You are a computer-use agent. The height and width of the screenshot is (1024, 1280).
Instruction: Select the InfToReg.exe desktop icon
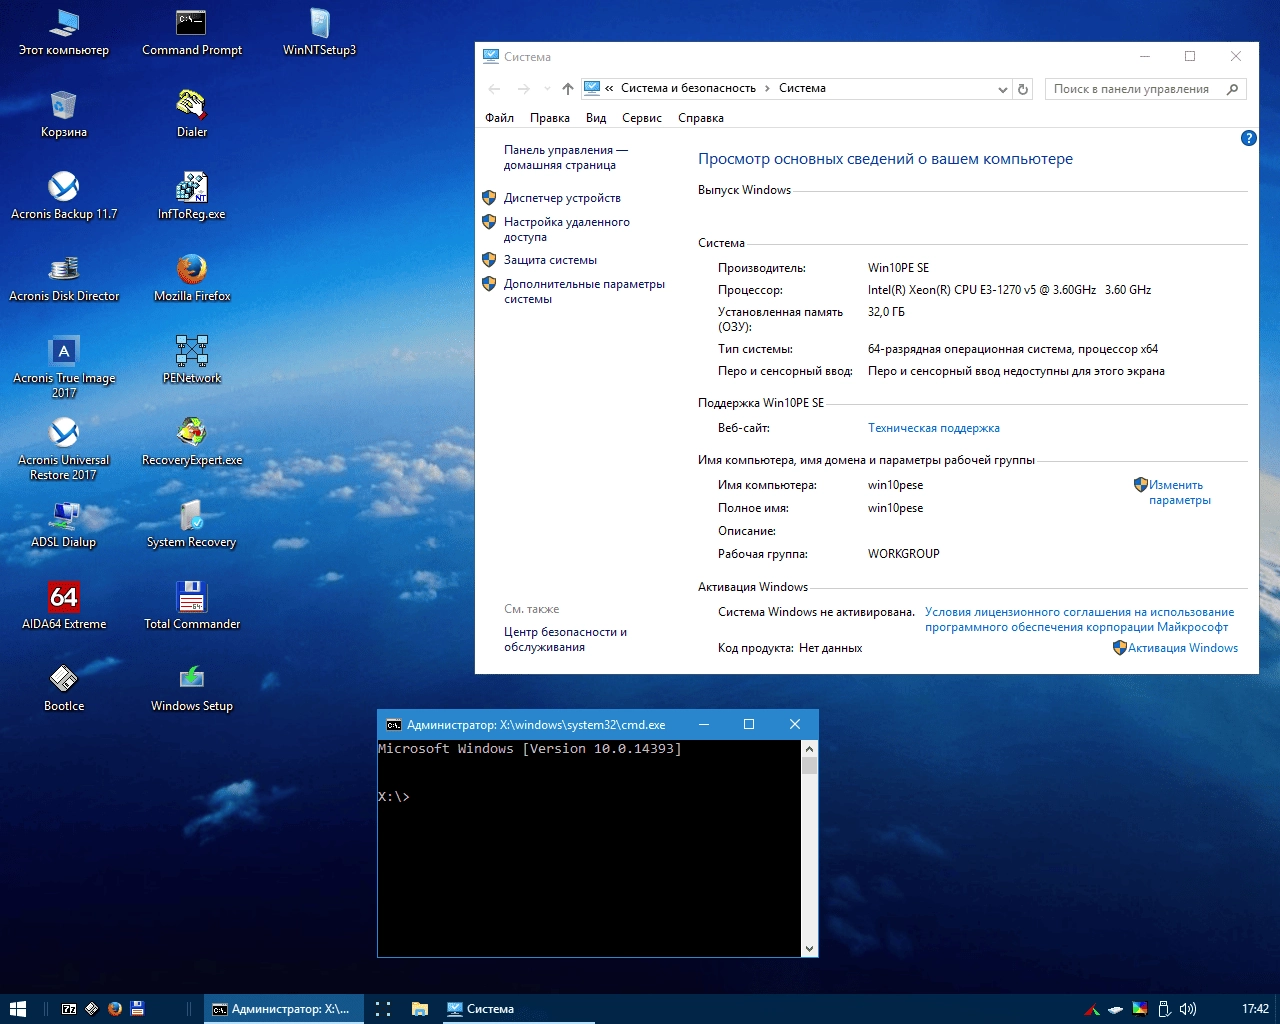tap(192, 197)
